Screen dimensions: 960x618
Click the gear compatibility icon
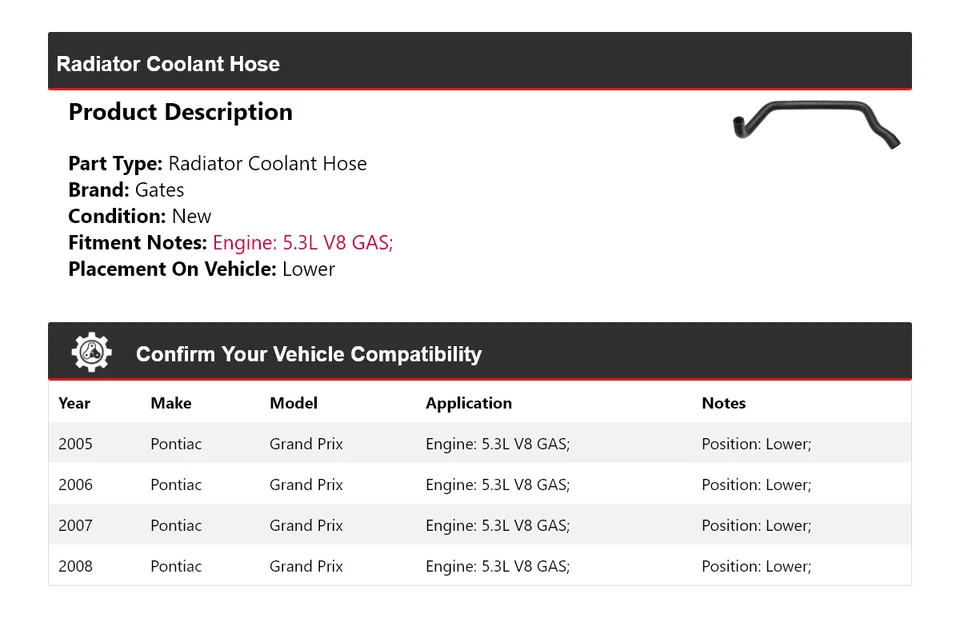(91, 353)
